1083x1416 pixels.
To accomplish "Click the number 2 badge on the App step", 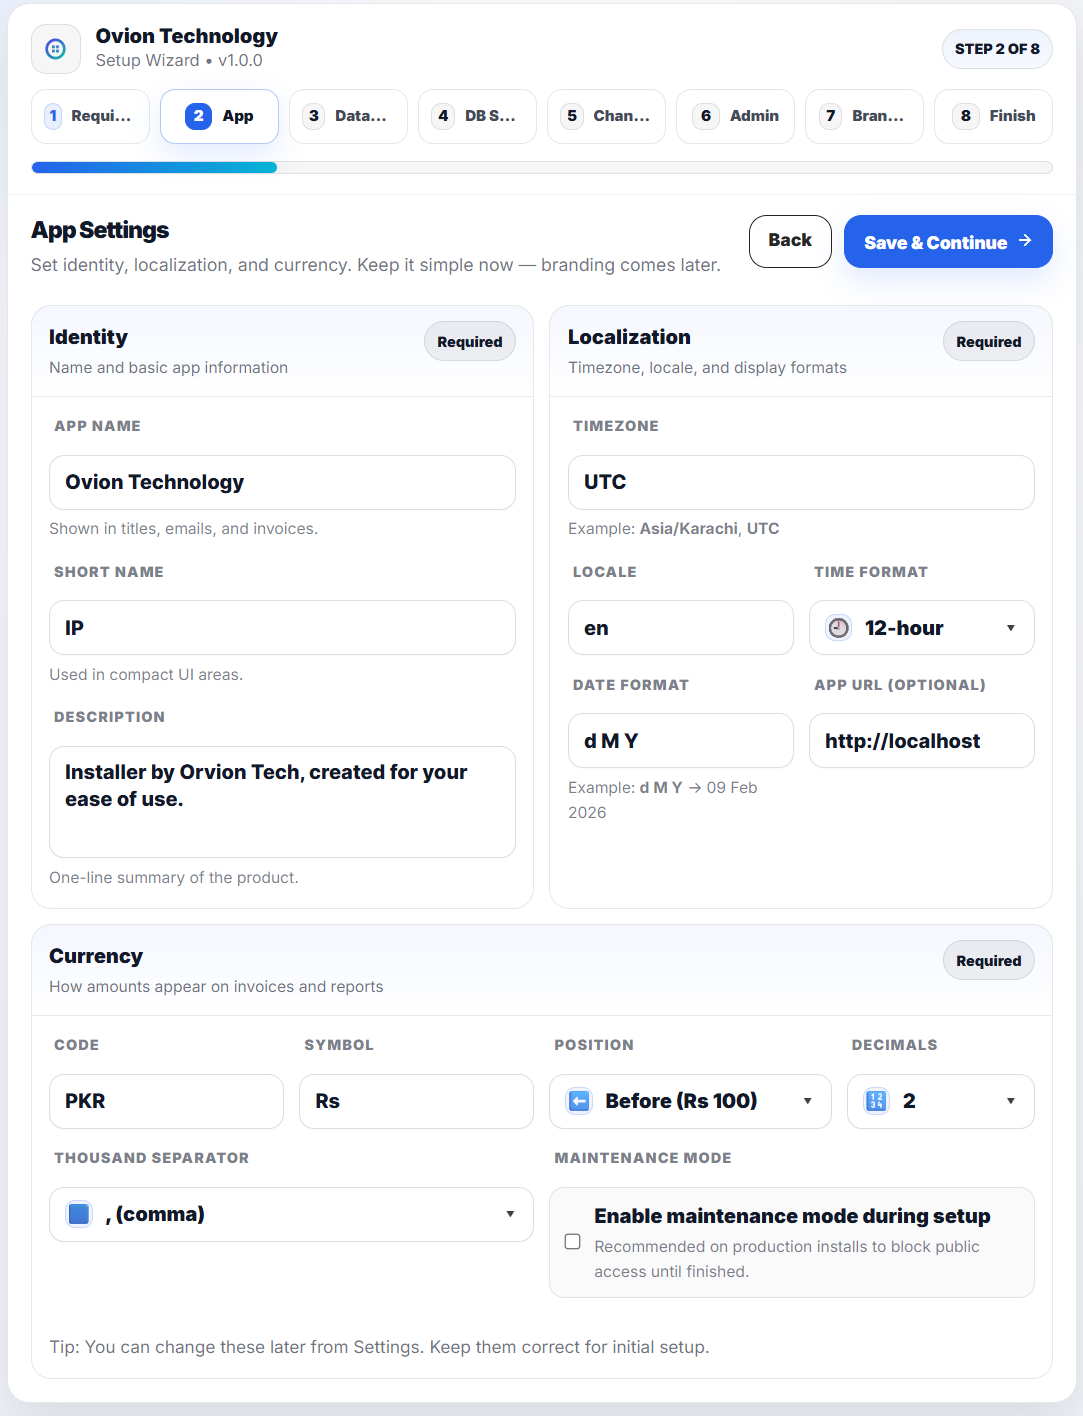I will coord(198,116).
